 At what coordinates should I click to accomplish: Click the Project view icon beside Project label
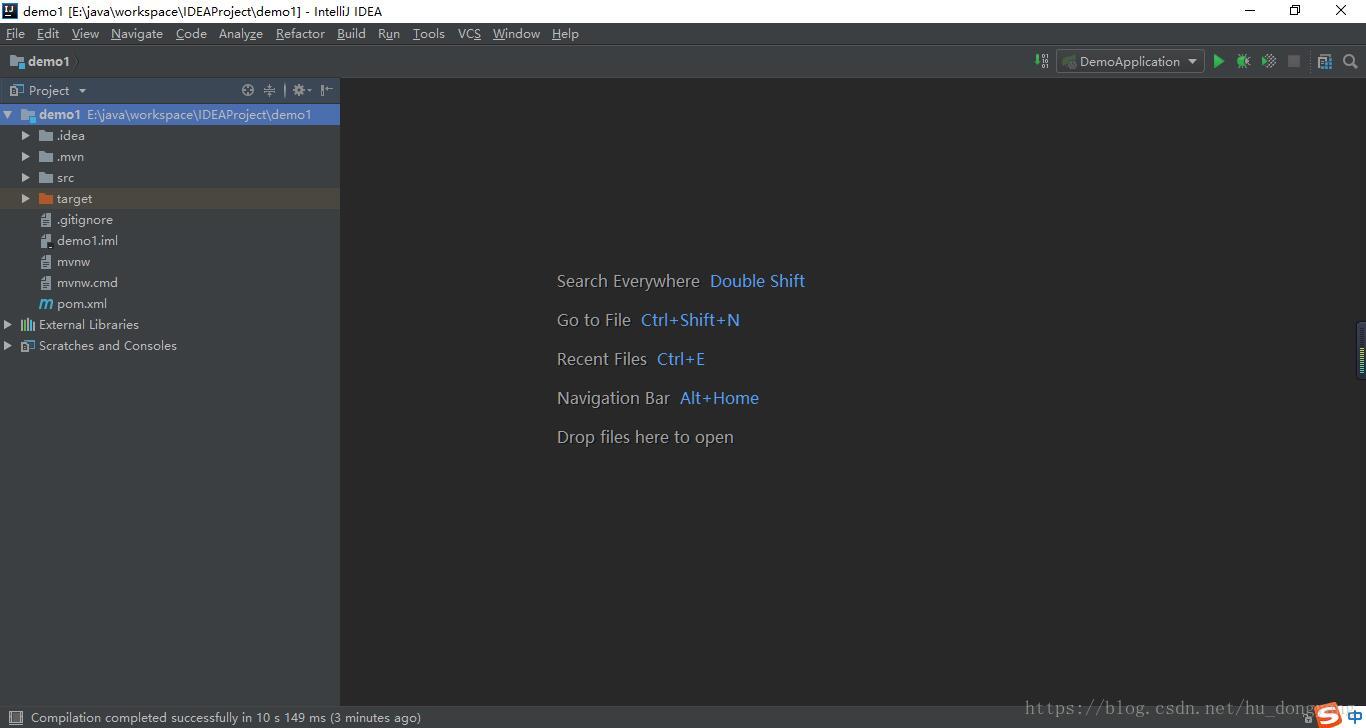pos(16,90)
